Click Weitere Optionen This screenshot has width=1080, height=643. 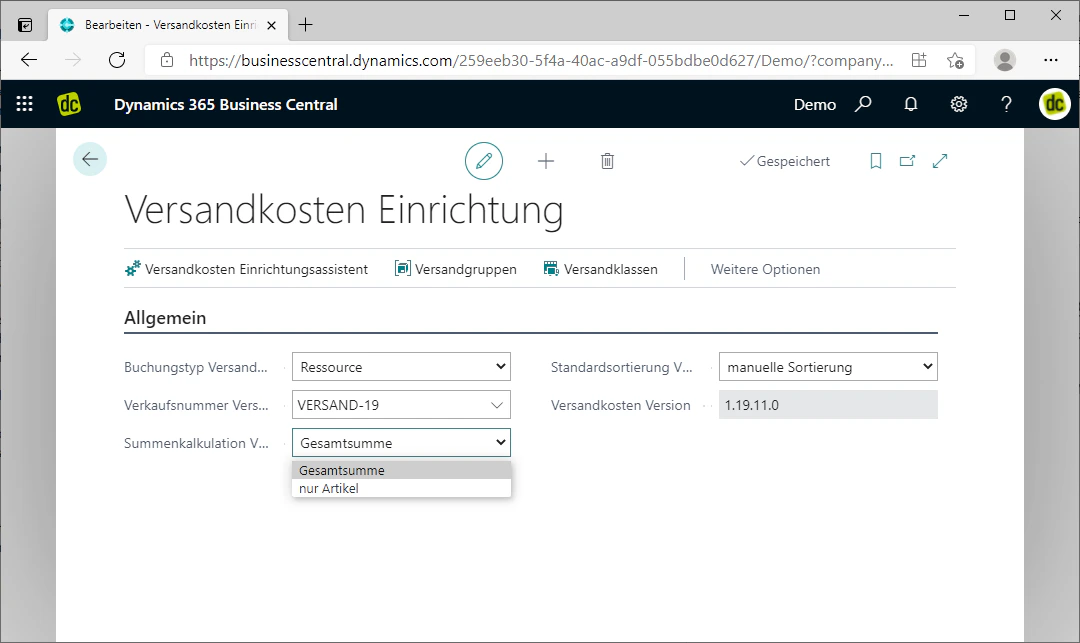[x=765, y=269]
